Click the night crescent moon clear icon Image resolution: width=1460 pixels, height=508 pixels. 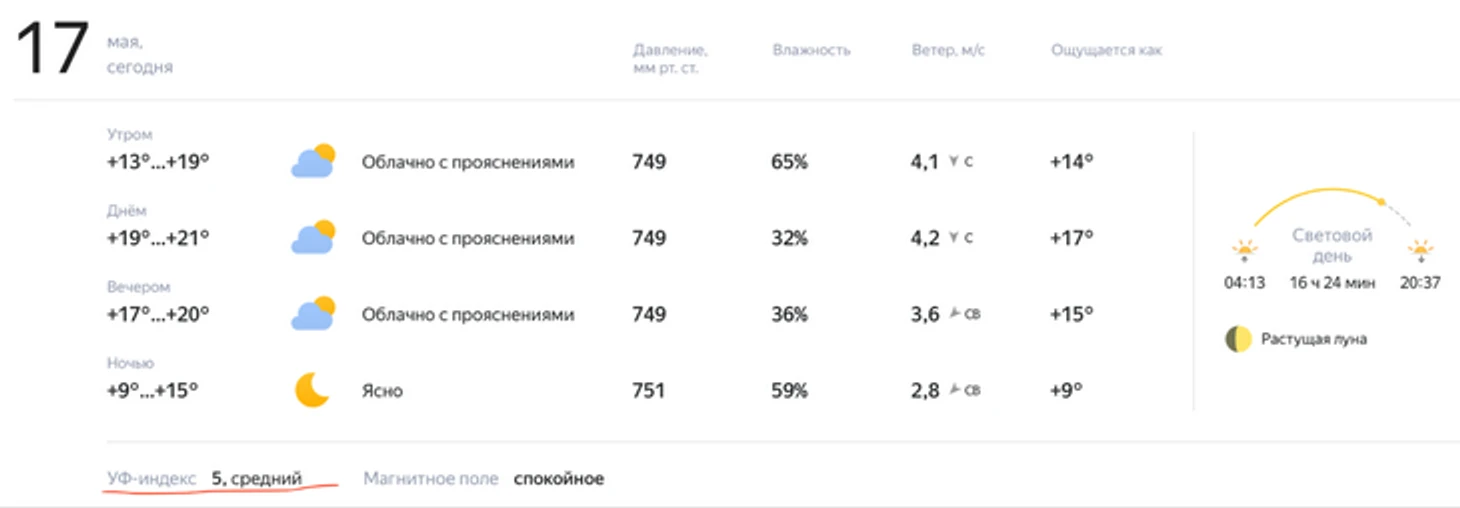(312, 390)
